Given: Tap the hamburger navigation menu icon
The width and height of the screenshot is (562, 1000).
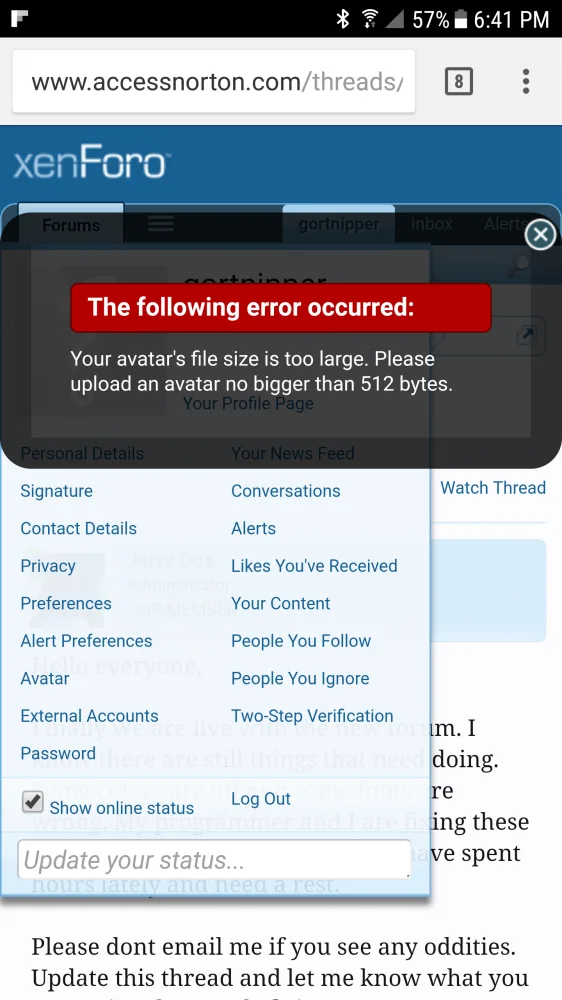Looking at the screenshot, I should coord(161,224).
